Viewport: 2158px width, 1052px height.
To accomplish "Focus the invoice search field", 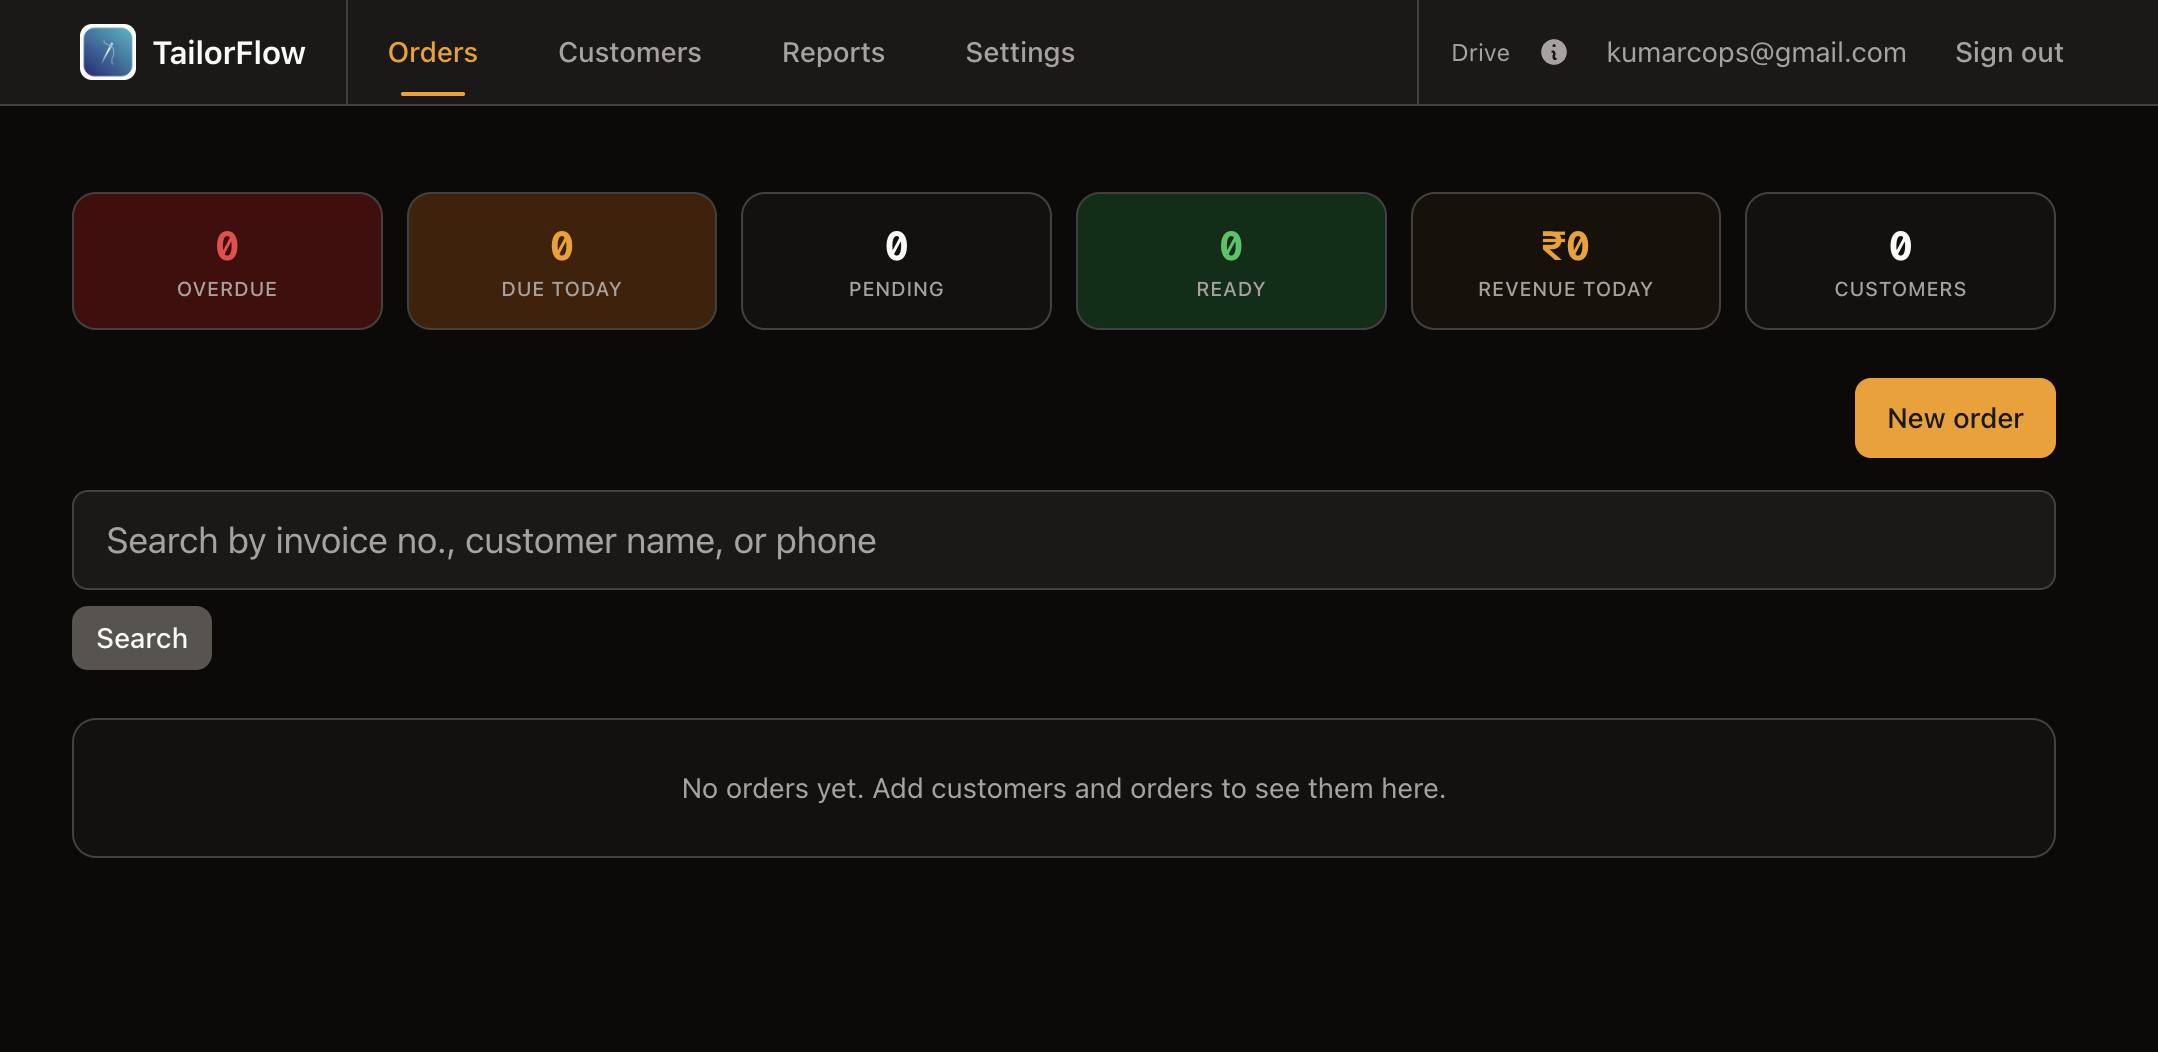I will click(x=1063, y=540).
